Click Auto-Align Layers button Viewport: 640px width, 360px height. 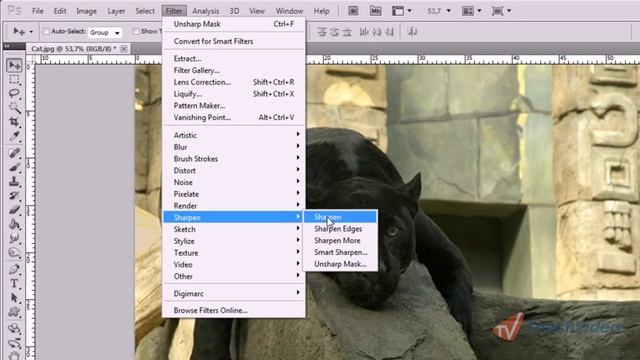[x=412, y=32]
